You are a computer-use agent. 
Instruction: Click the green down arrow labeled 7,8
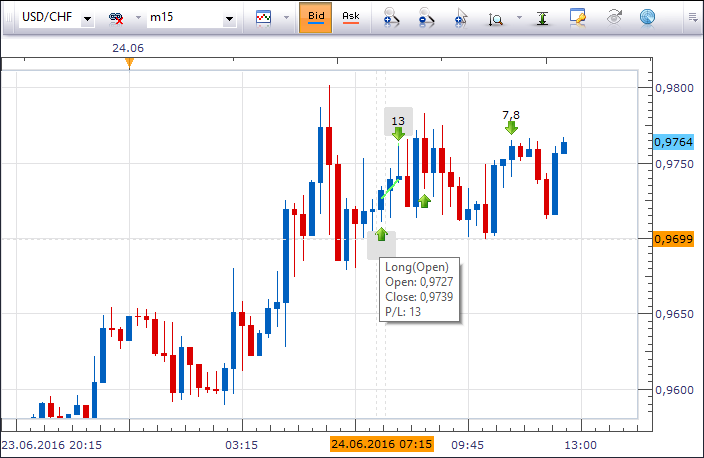click(511, 128)
